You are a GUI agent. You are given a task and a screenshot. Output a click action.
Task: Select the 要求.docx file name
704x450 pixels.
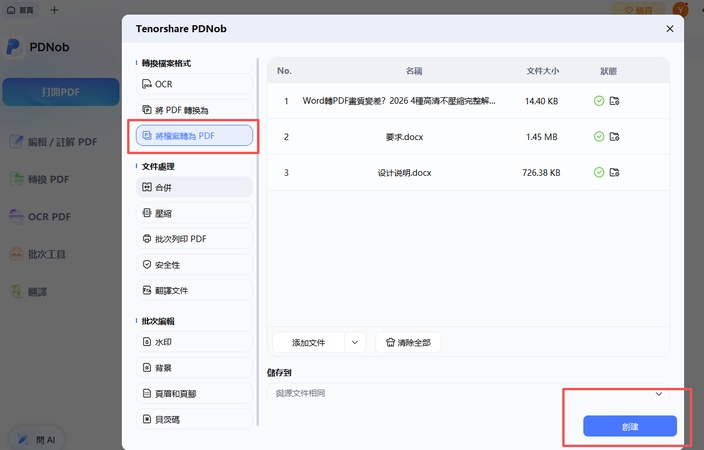coord(405,137)
